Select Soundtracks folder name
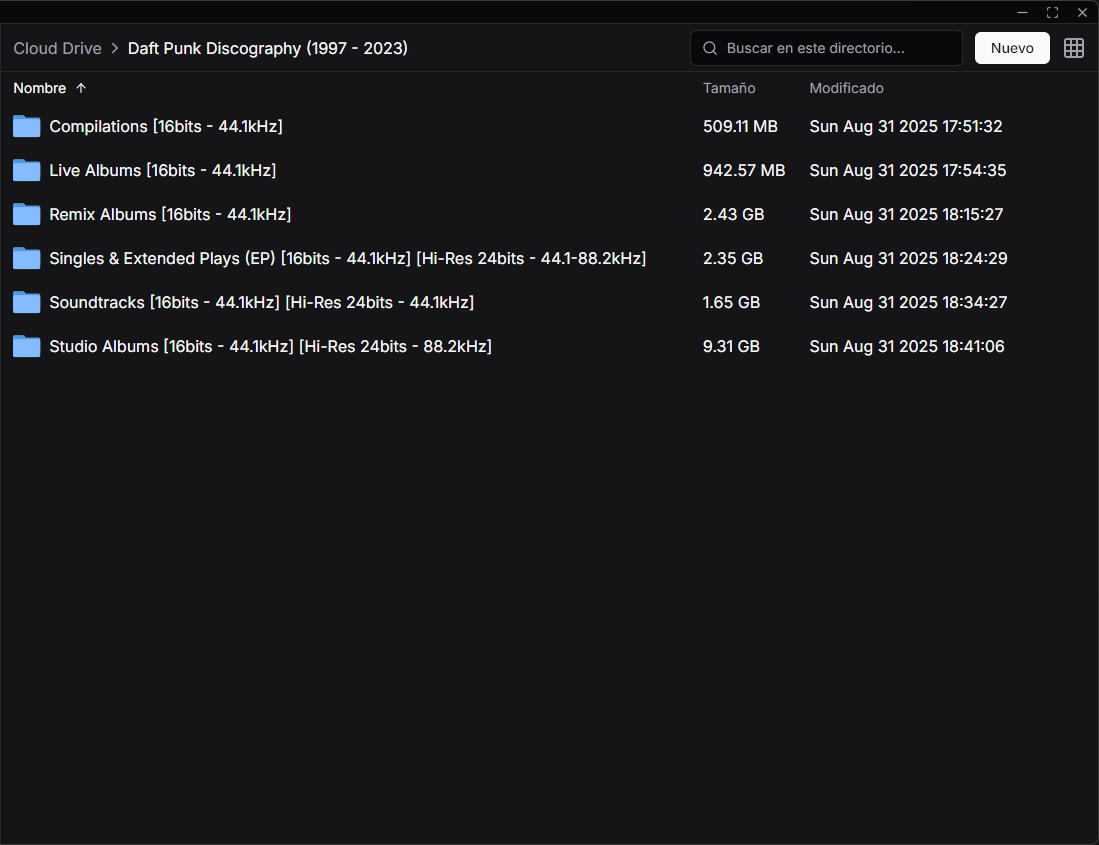This screenshot has width=1099, height=845. click(x=261, y=302)
